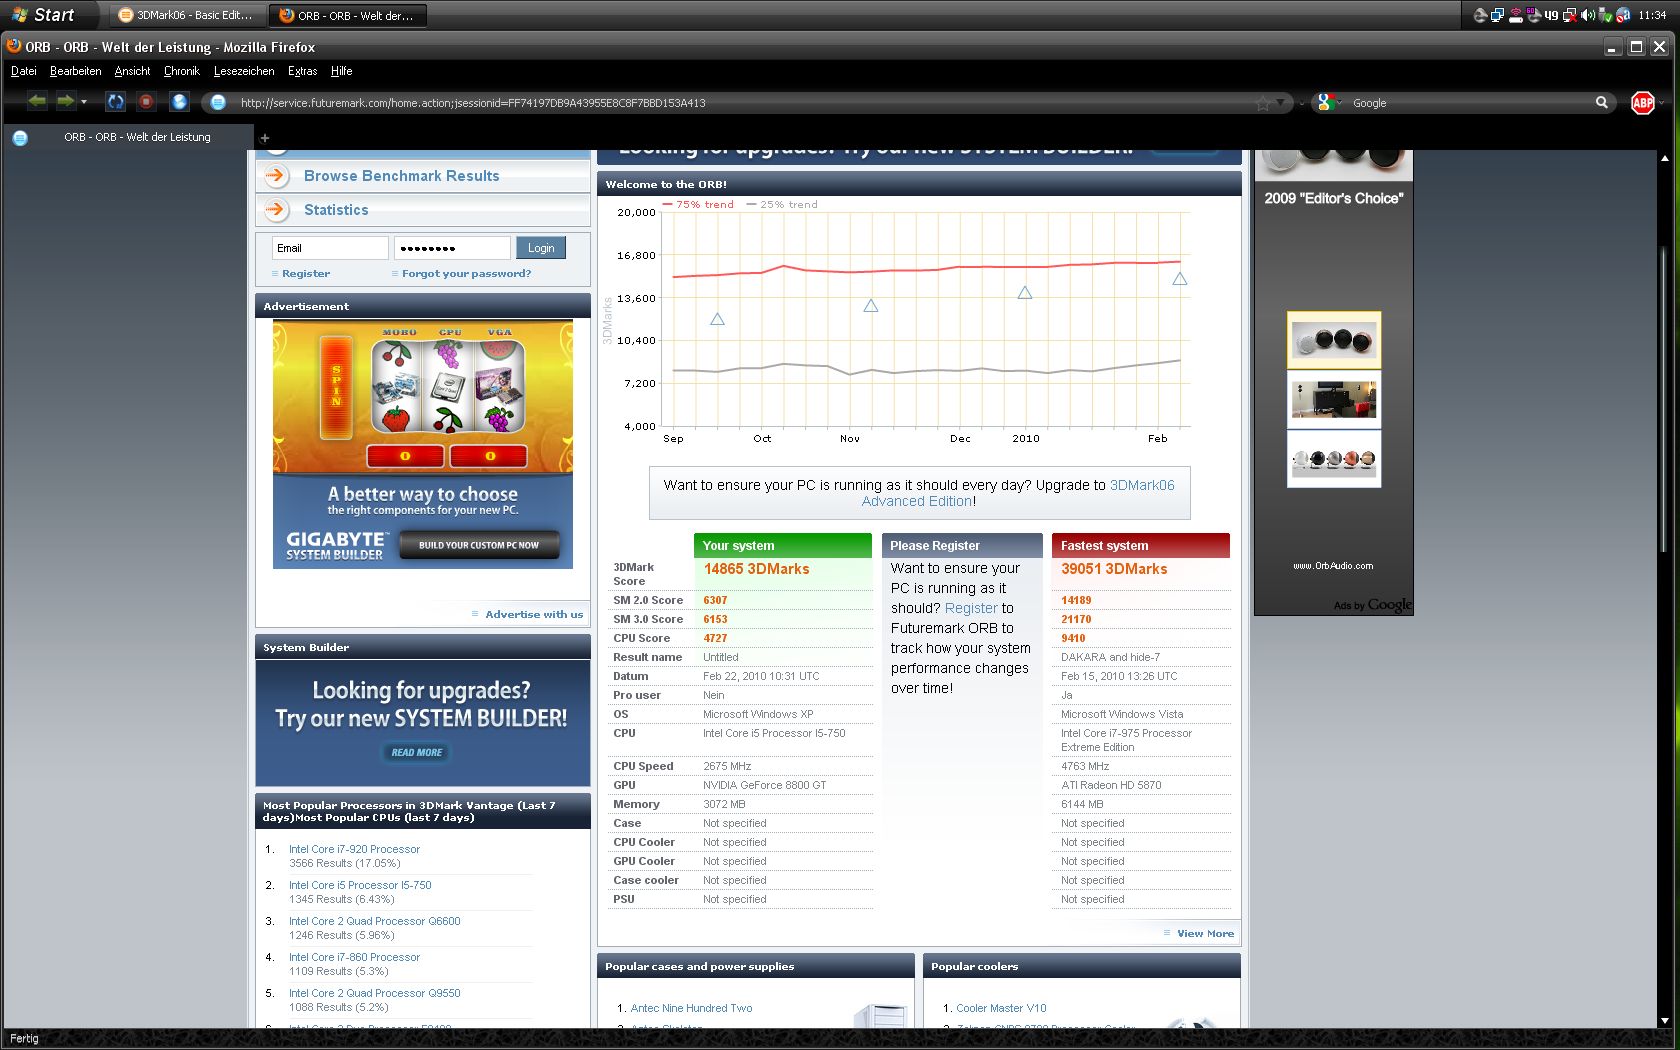1680x1050 pixels.
Task: Open 3DMark06 Advanced Edition link
Action: (1018, 493)
